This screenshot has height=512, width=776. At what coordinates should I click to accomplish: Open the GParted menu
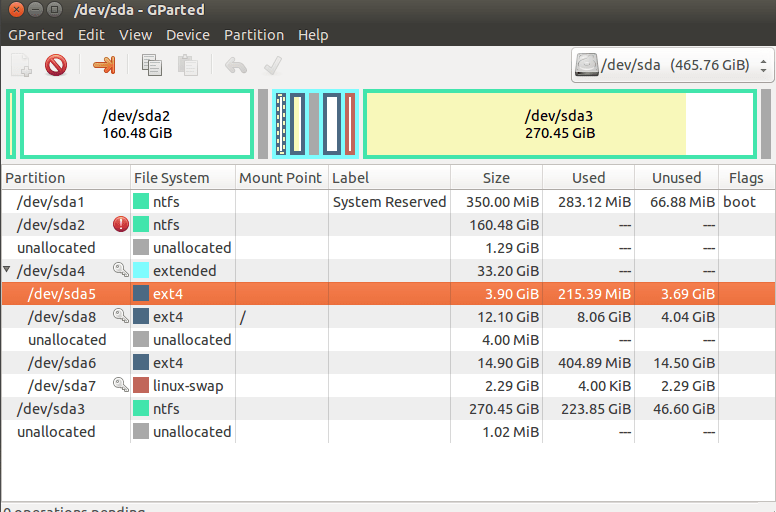[36, 35]
